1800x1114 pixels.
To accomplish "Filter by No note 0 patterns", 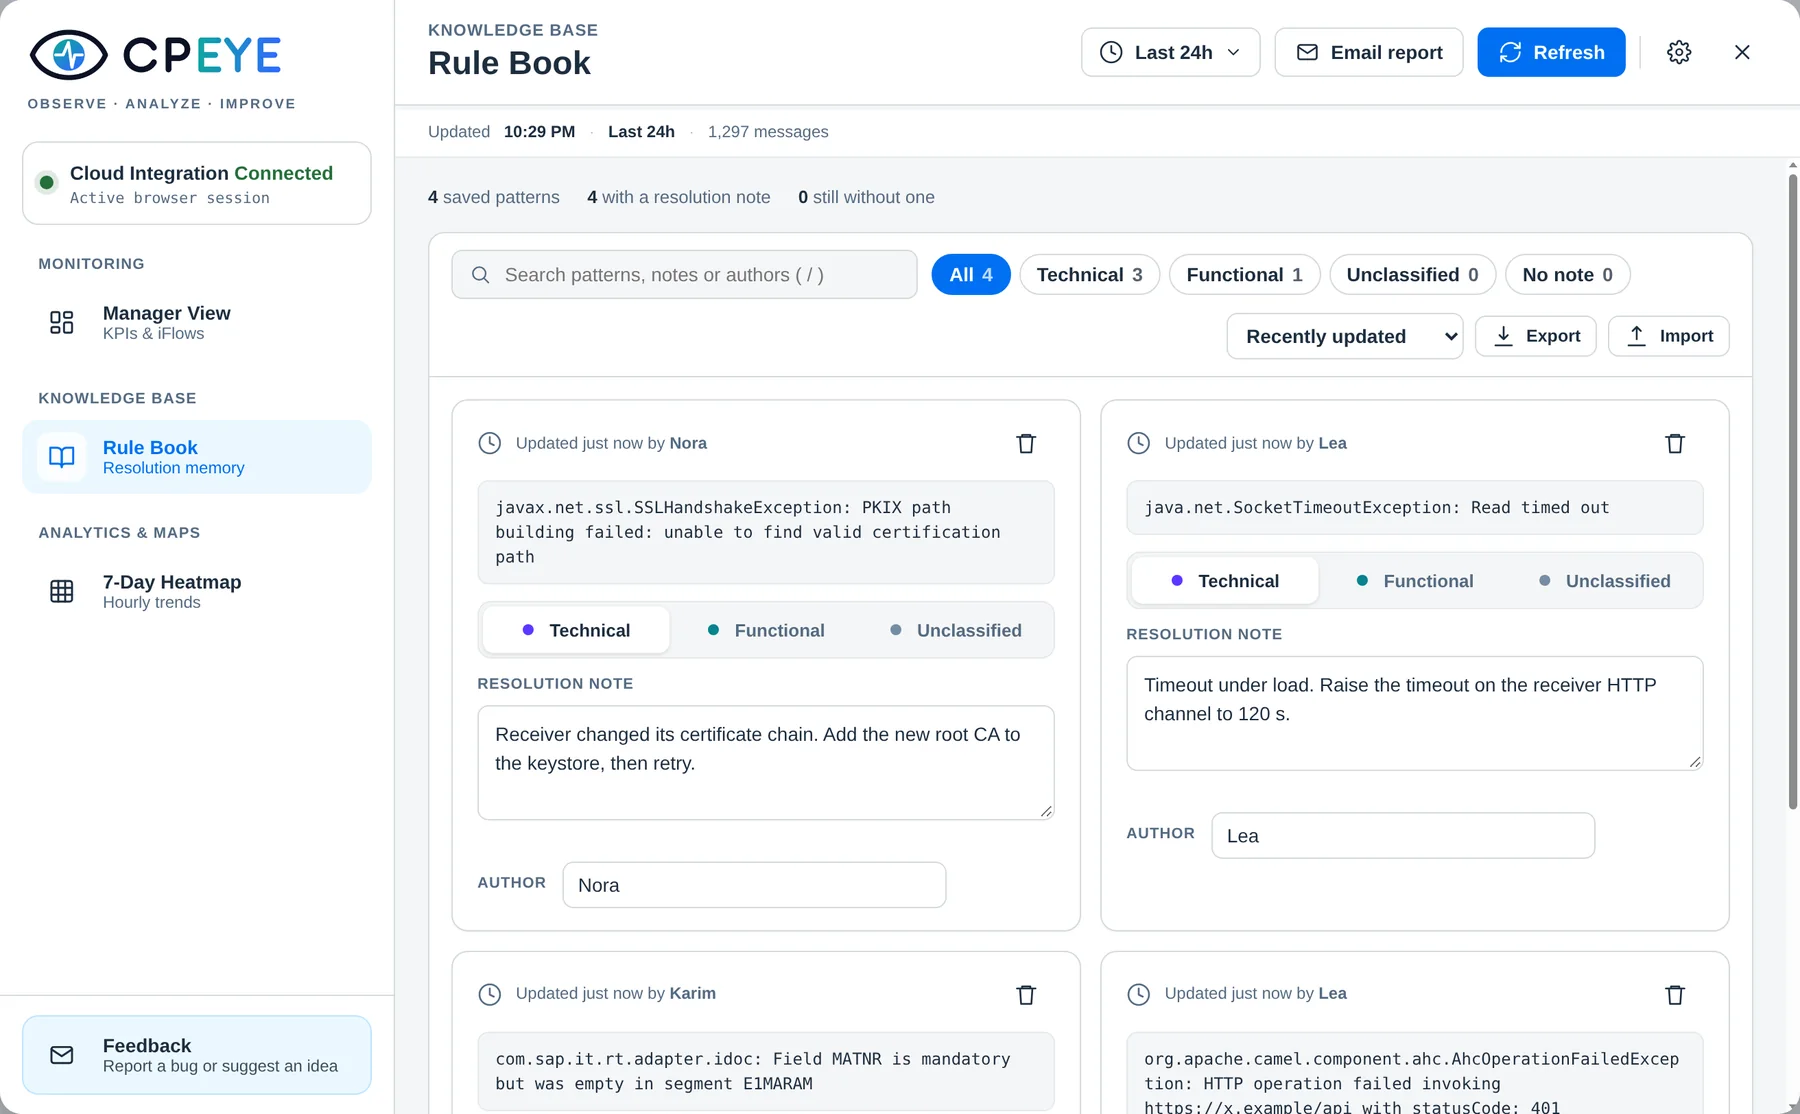I will click(x=1567, y=275).
